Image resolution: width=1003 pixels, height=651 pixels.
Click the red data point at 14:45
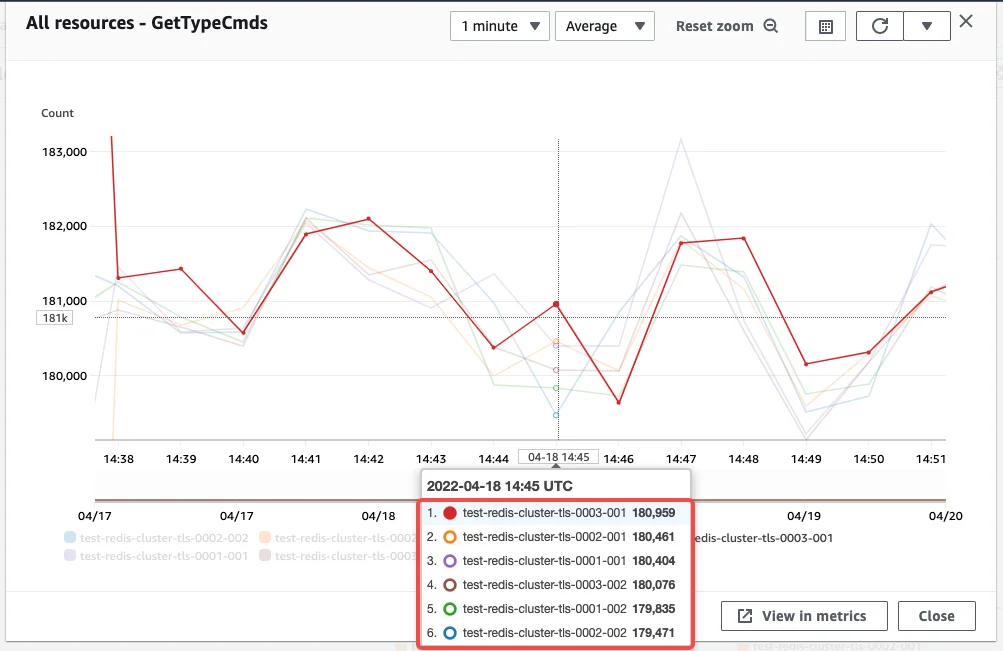click(x=556, y=304)
